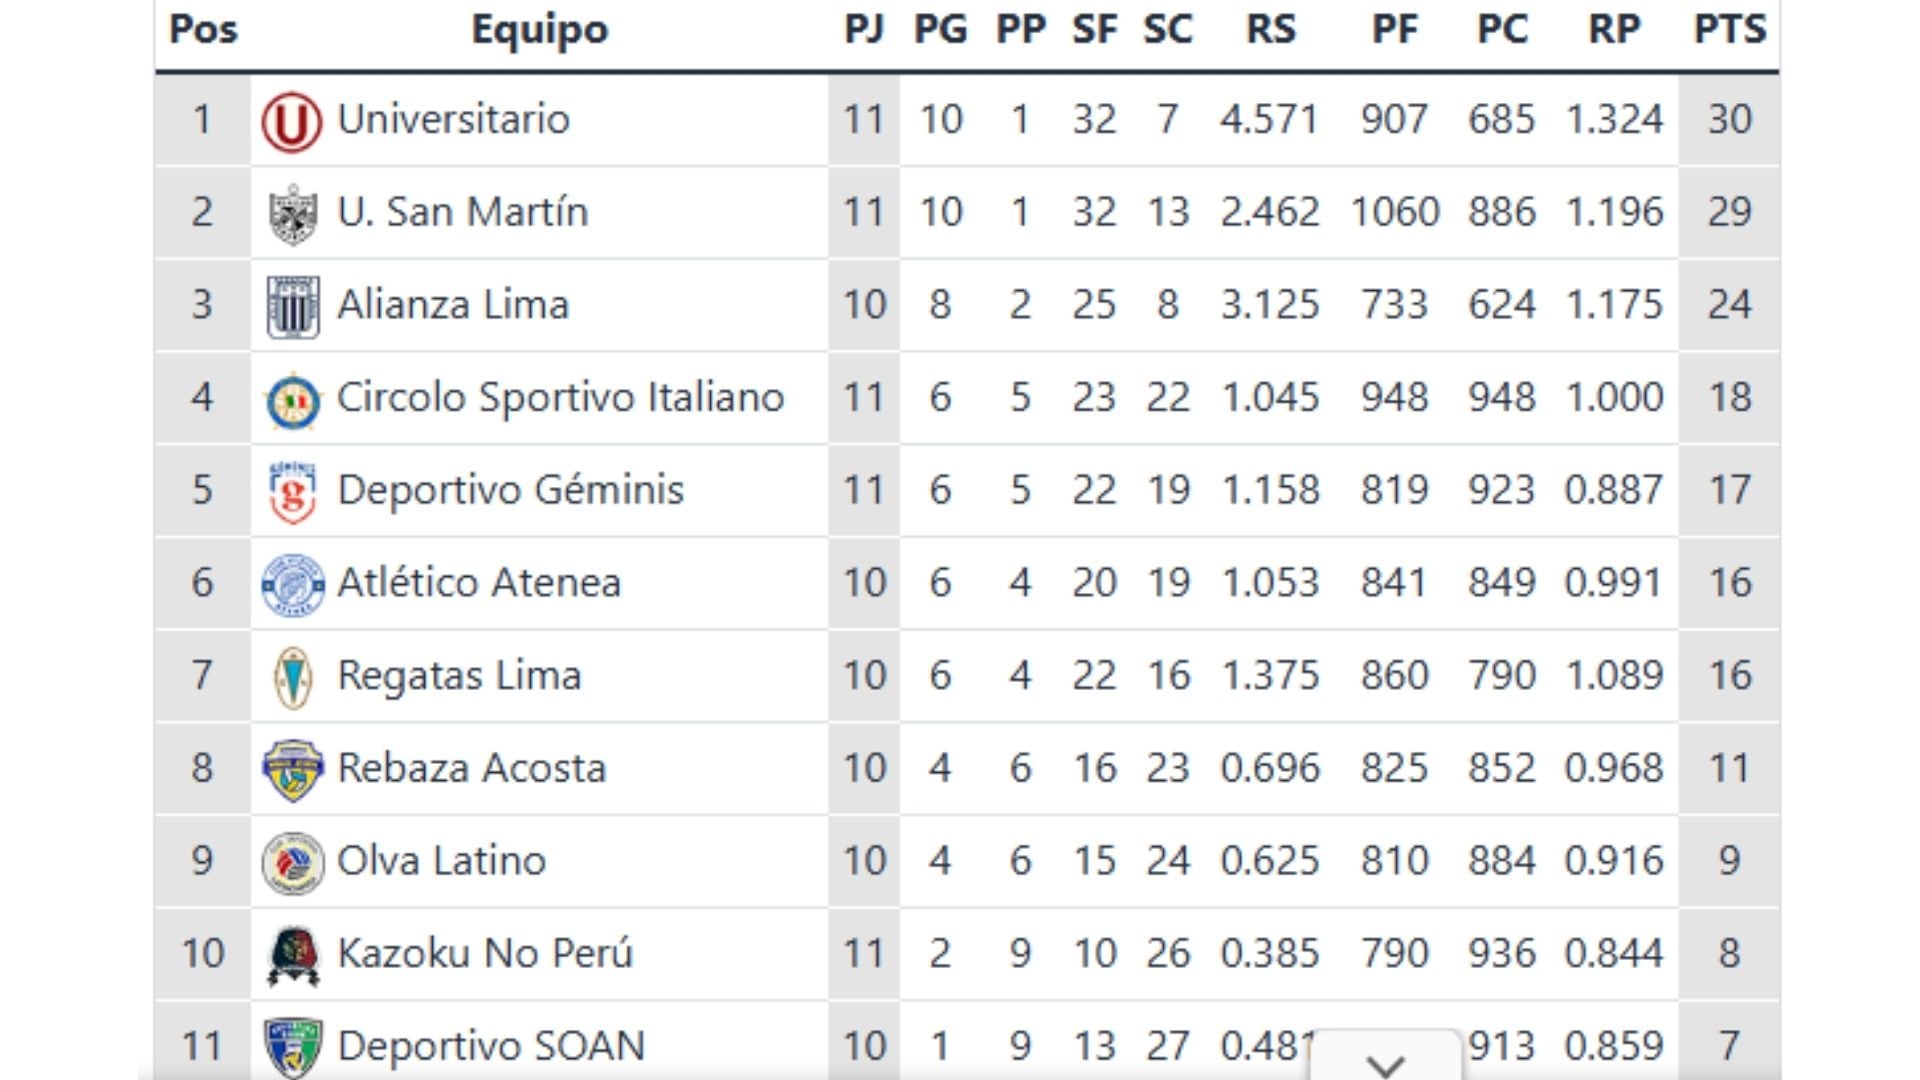Open the Universitario team name link
The image size is (1920, 1080).
coord(455,118)
